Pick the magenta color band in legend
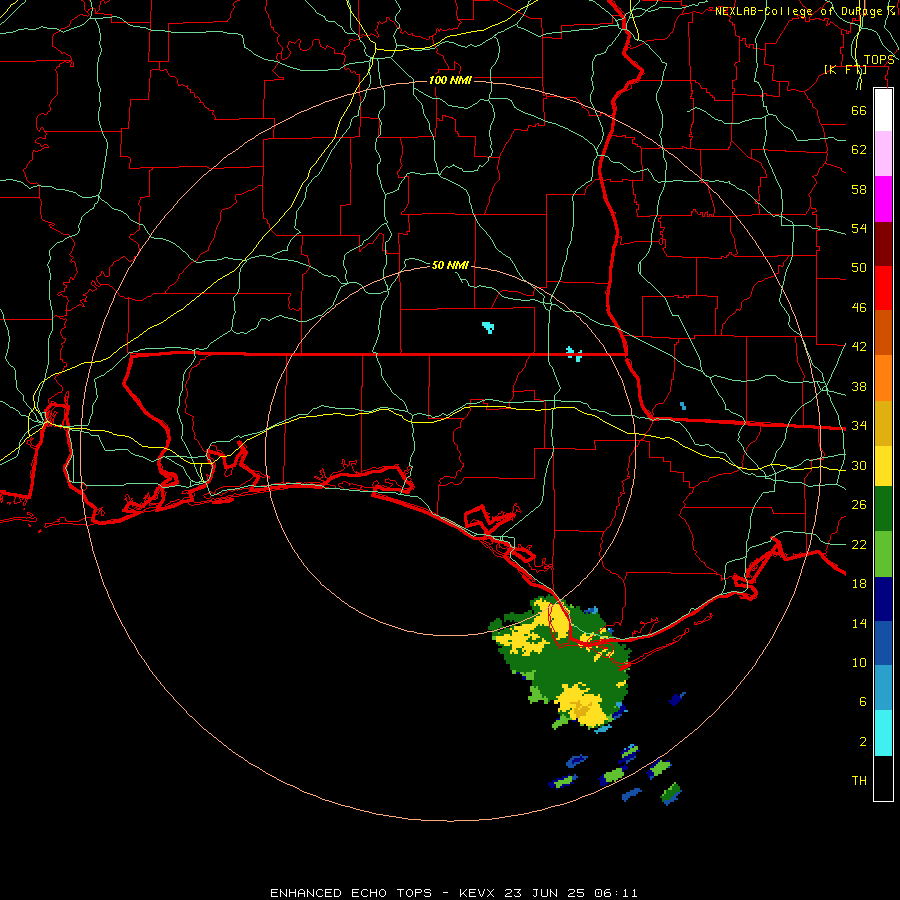The image size is (900, 900). tap(883, 199)
